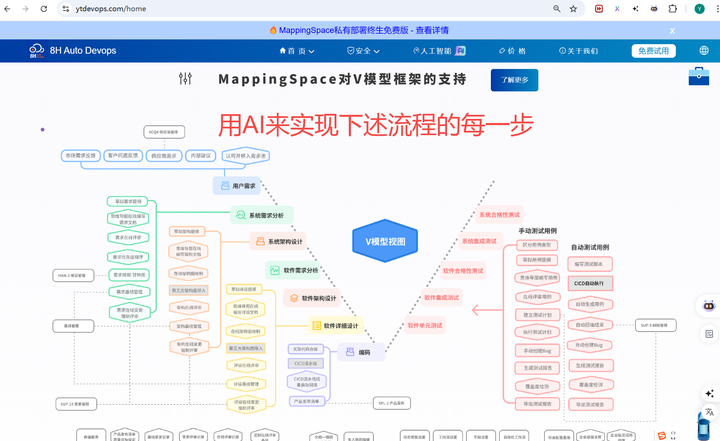Viewport: 720px width, 441px height.
Task: Click the 软件合格性测试 label
Action: [x=463, y=271]
